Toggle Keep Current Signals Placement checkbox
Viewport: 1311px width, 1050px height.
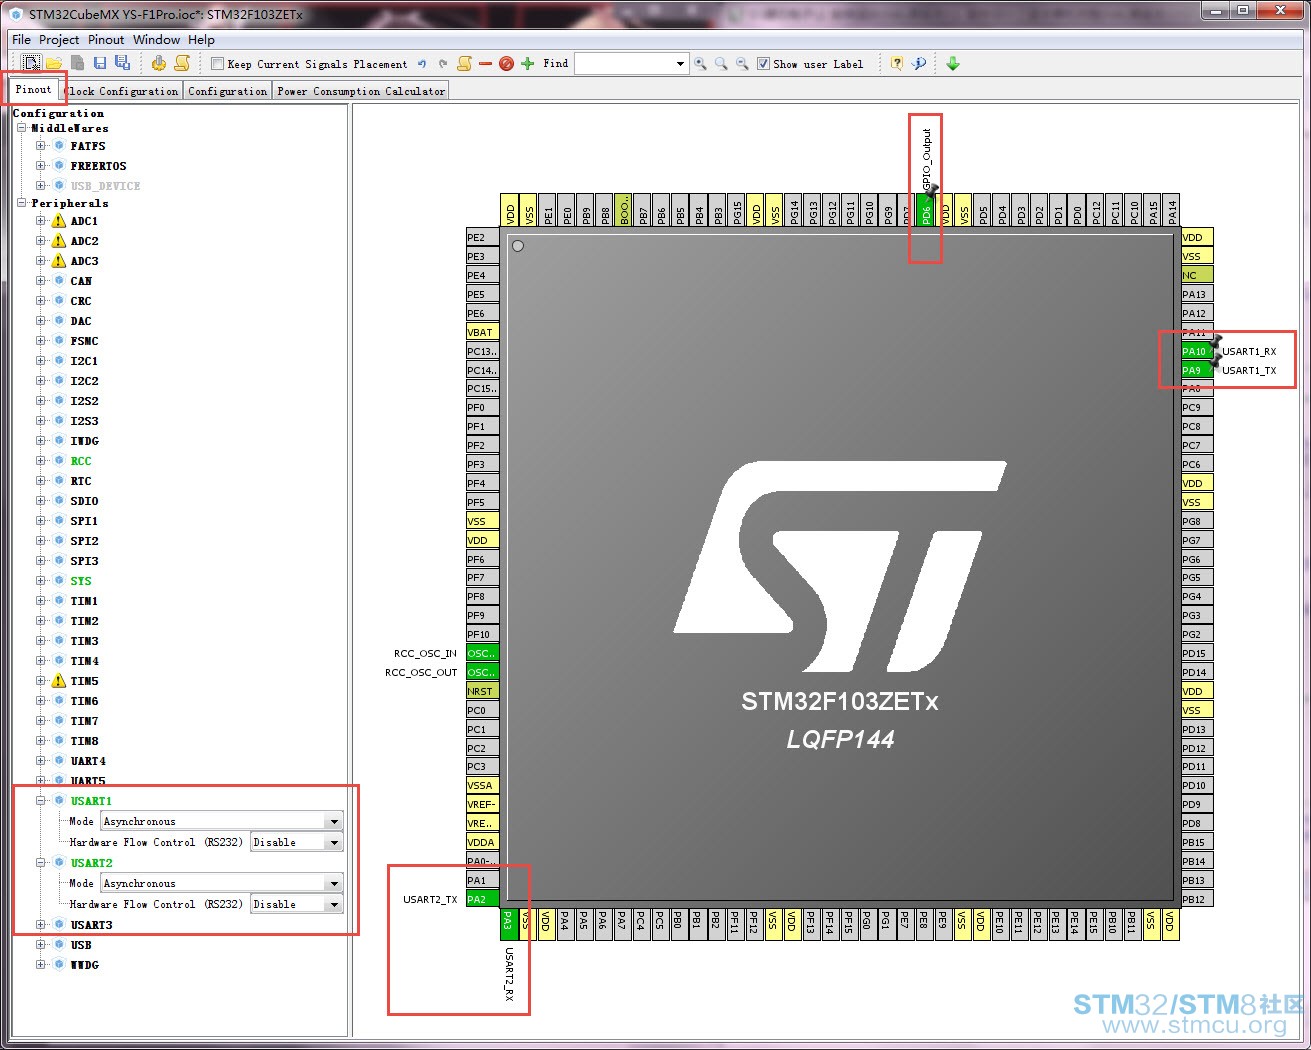(x=217, y=64)
